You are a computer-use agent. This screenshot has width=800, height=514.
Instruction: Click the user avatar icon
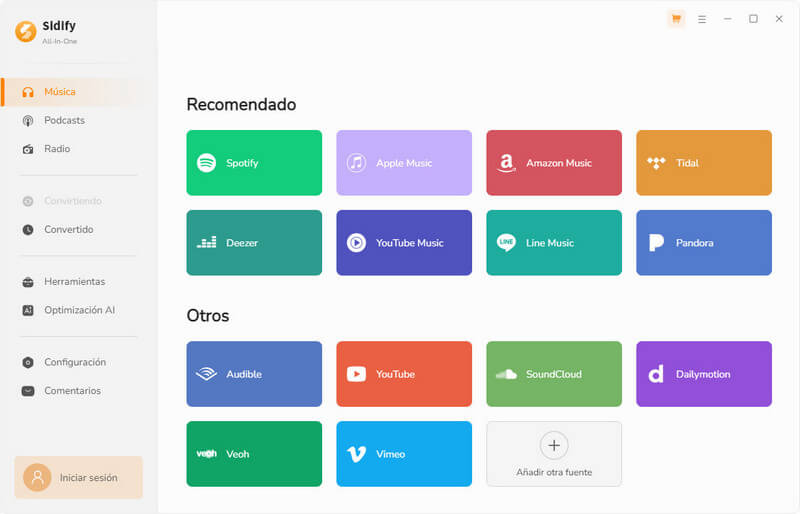(37, 477)
